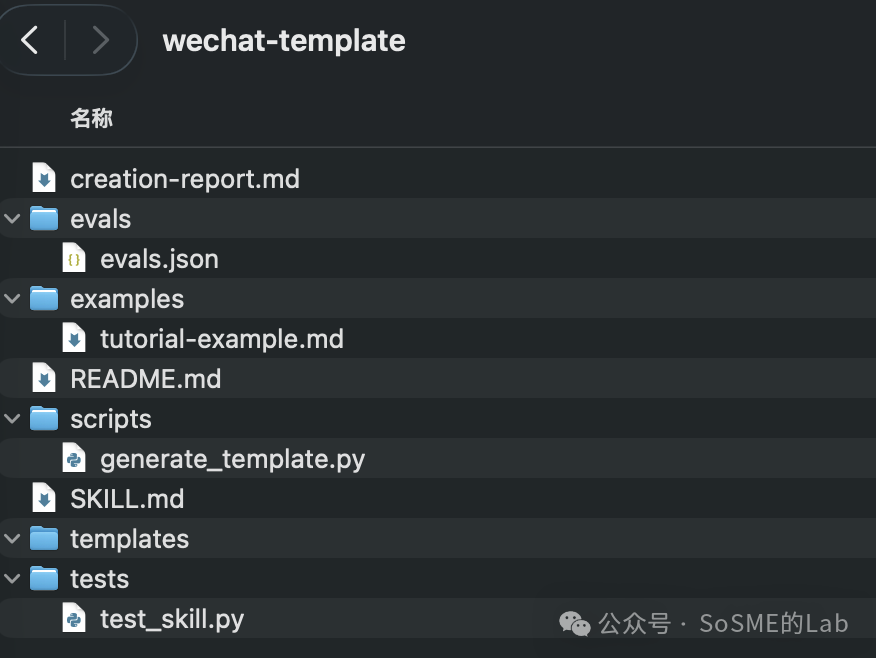Image resolution: width=876 pixels, height=658 pixels.
Task: Click the scripts folder icon
Action: [44, 419]
